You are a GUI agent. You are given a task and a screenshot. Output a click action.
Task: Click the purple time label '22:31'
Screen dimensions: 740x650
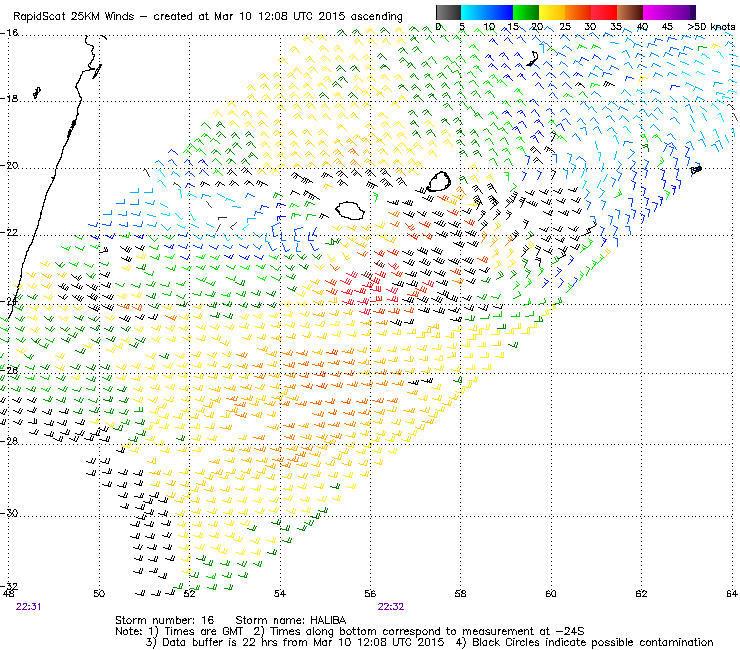pyautogui.click(x=28, y=607)
